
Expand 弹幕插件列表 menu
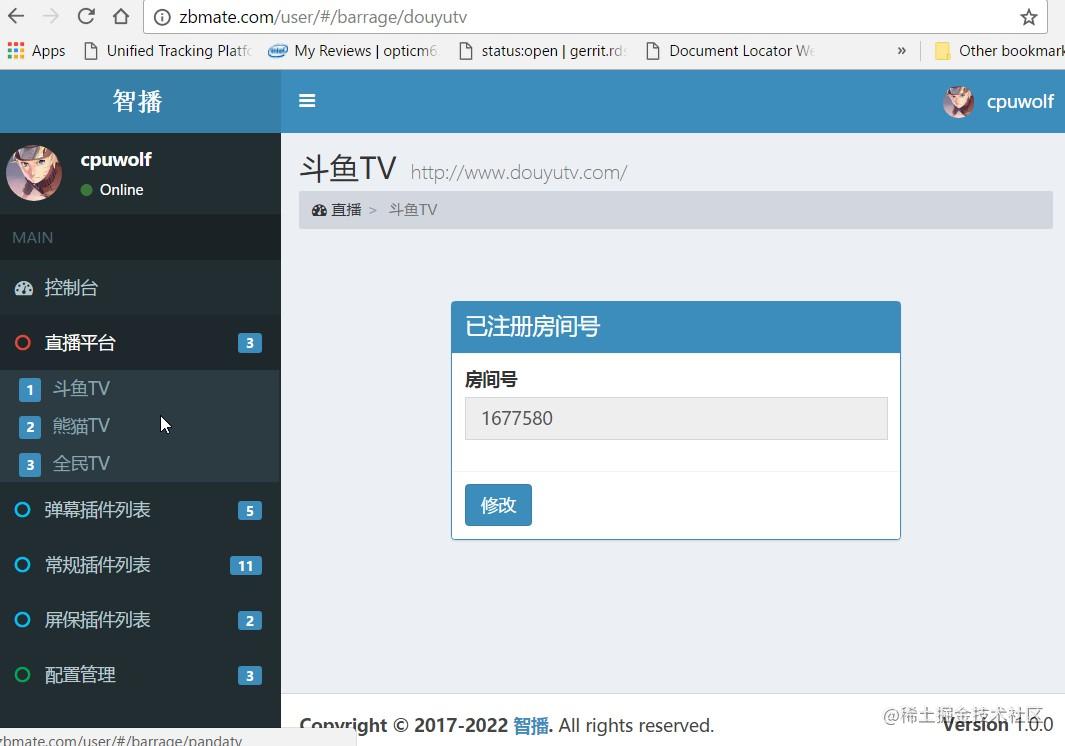coord(141,510)
